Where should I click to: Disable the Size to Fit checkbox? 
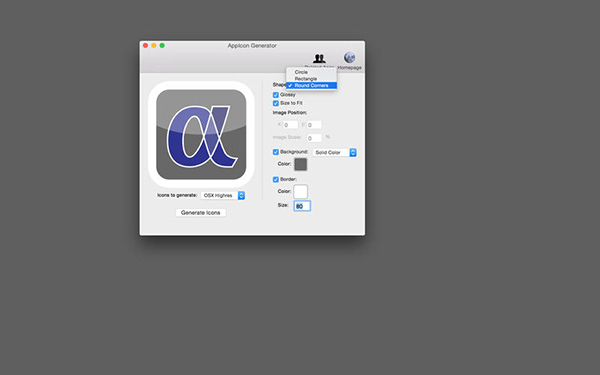tap(276, 103)
